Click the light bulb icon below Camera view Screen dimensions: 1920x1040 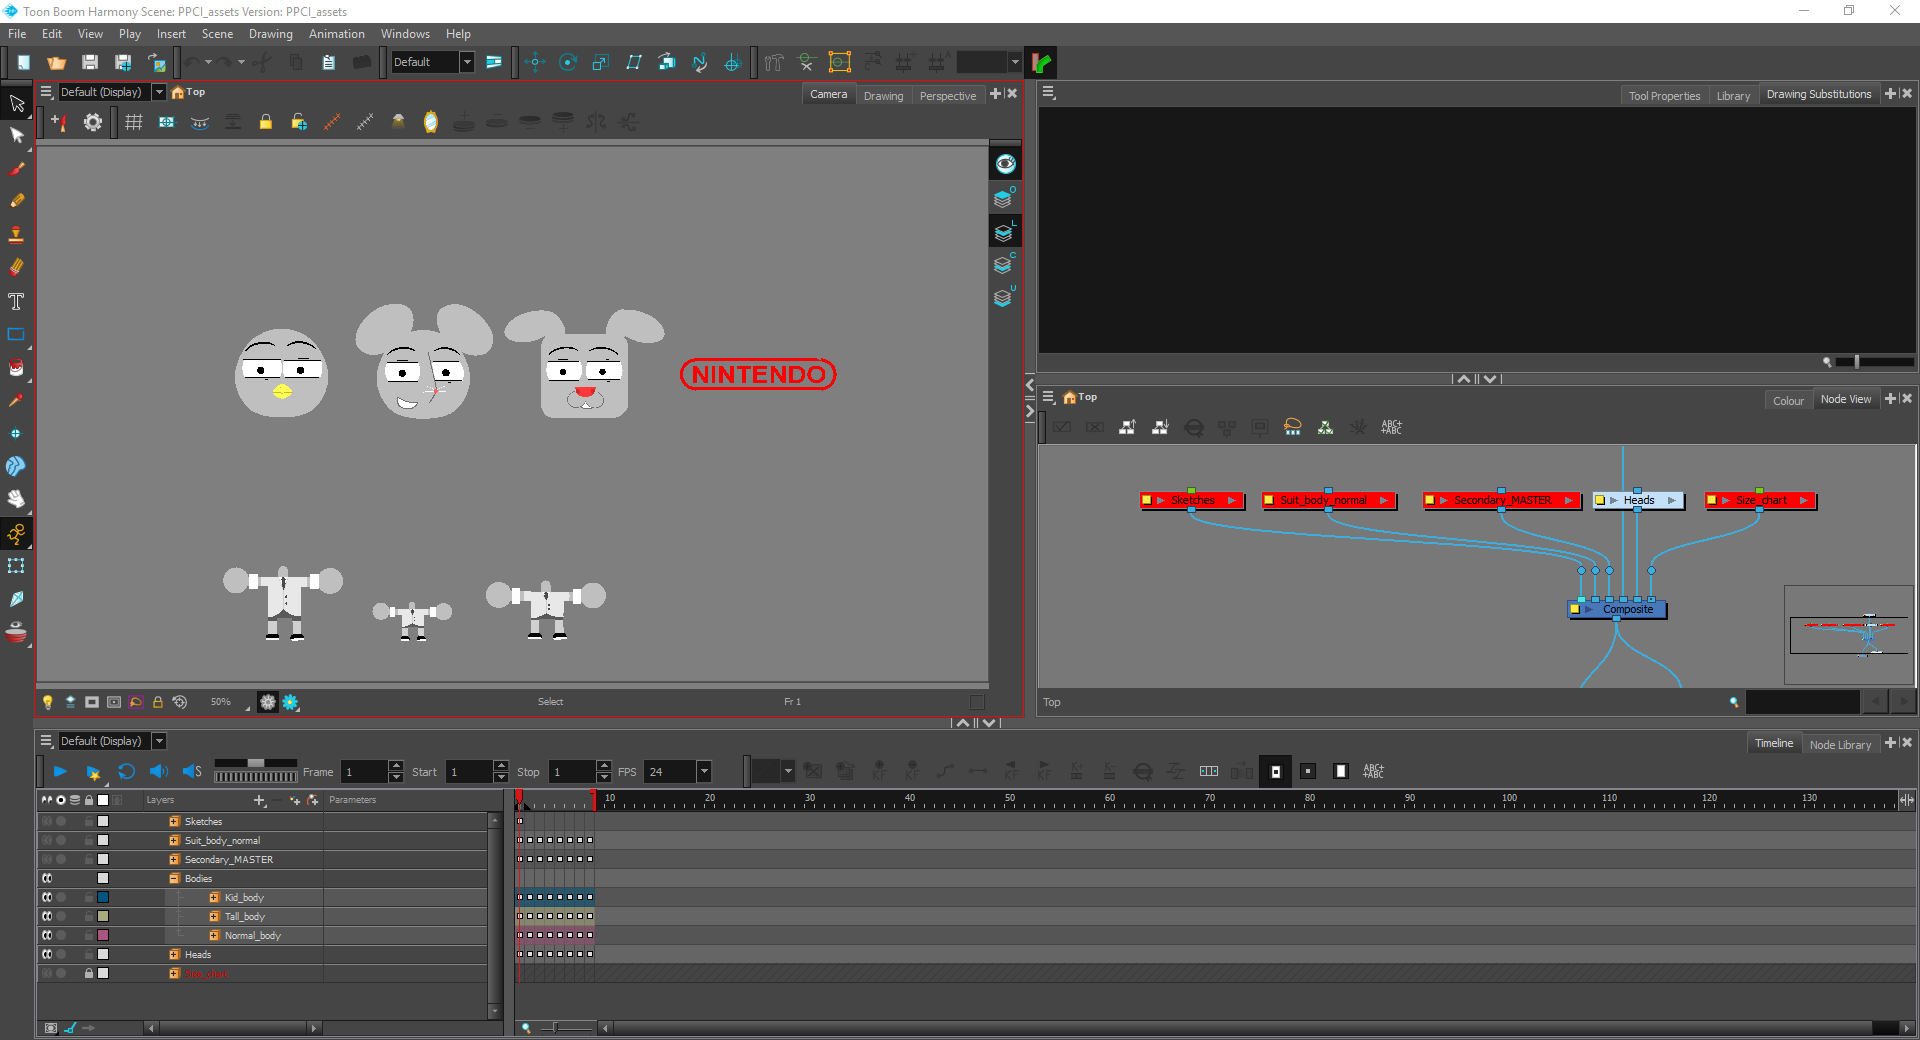(x=47, y=702)
